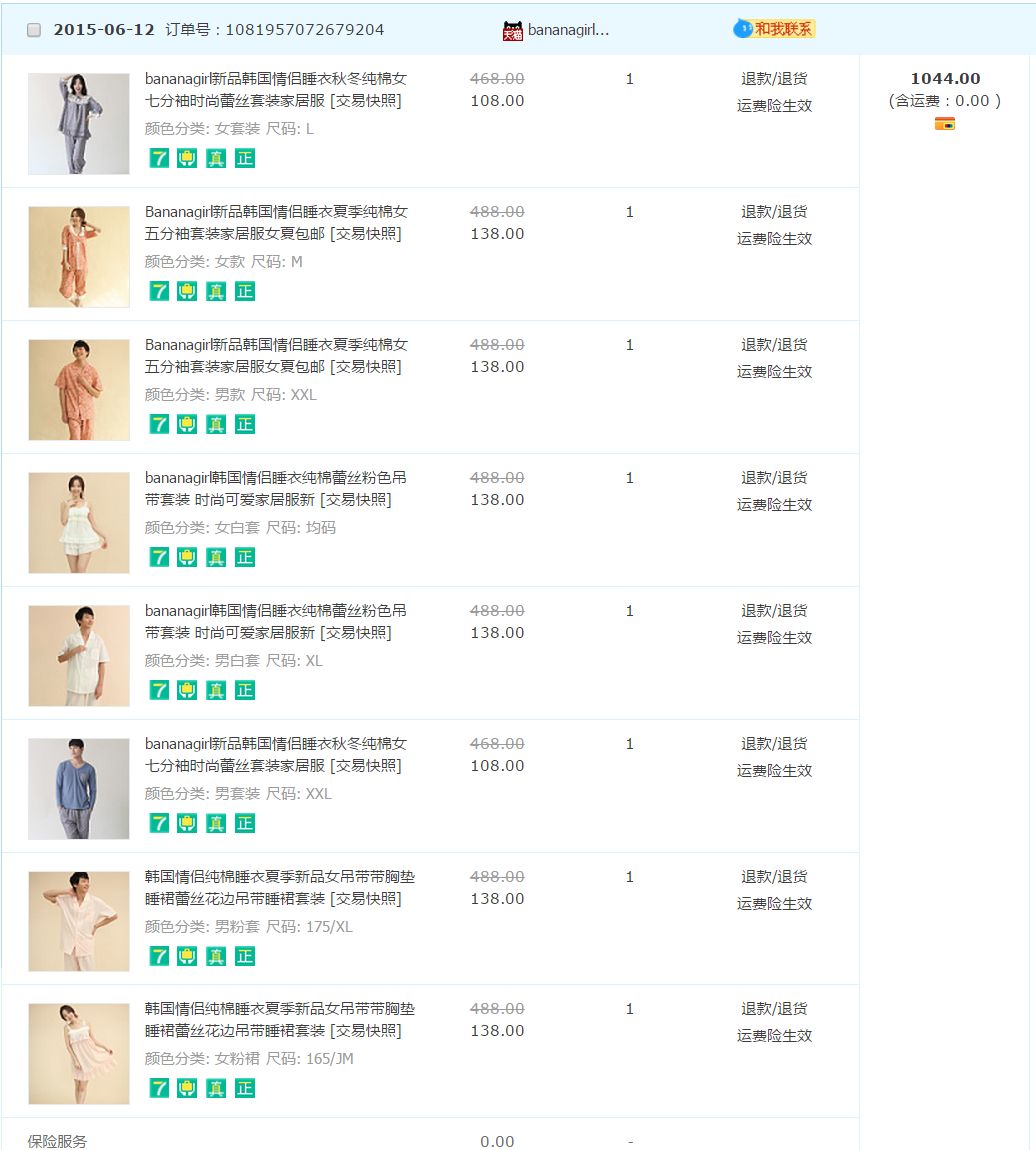This screenshot has width=1036, height=1150.
Task: Click the yellow shield badge under 女白套 item
Action: pos(187,557)
